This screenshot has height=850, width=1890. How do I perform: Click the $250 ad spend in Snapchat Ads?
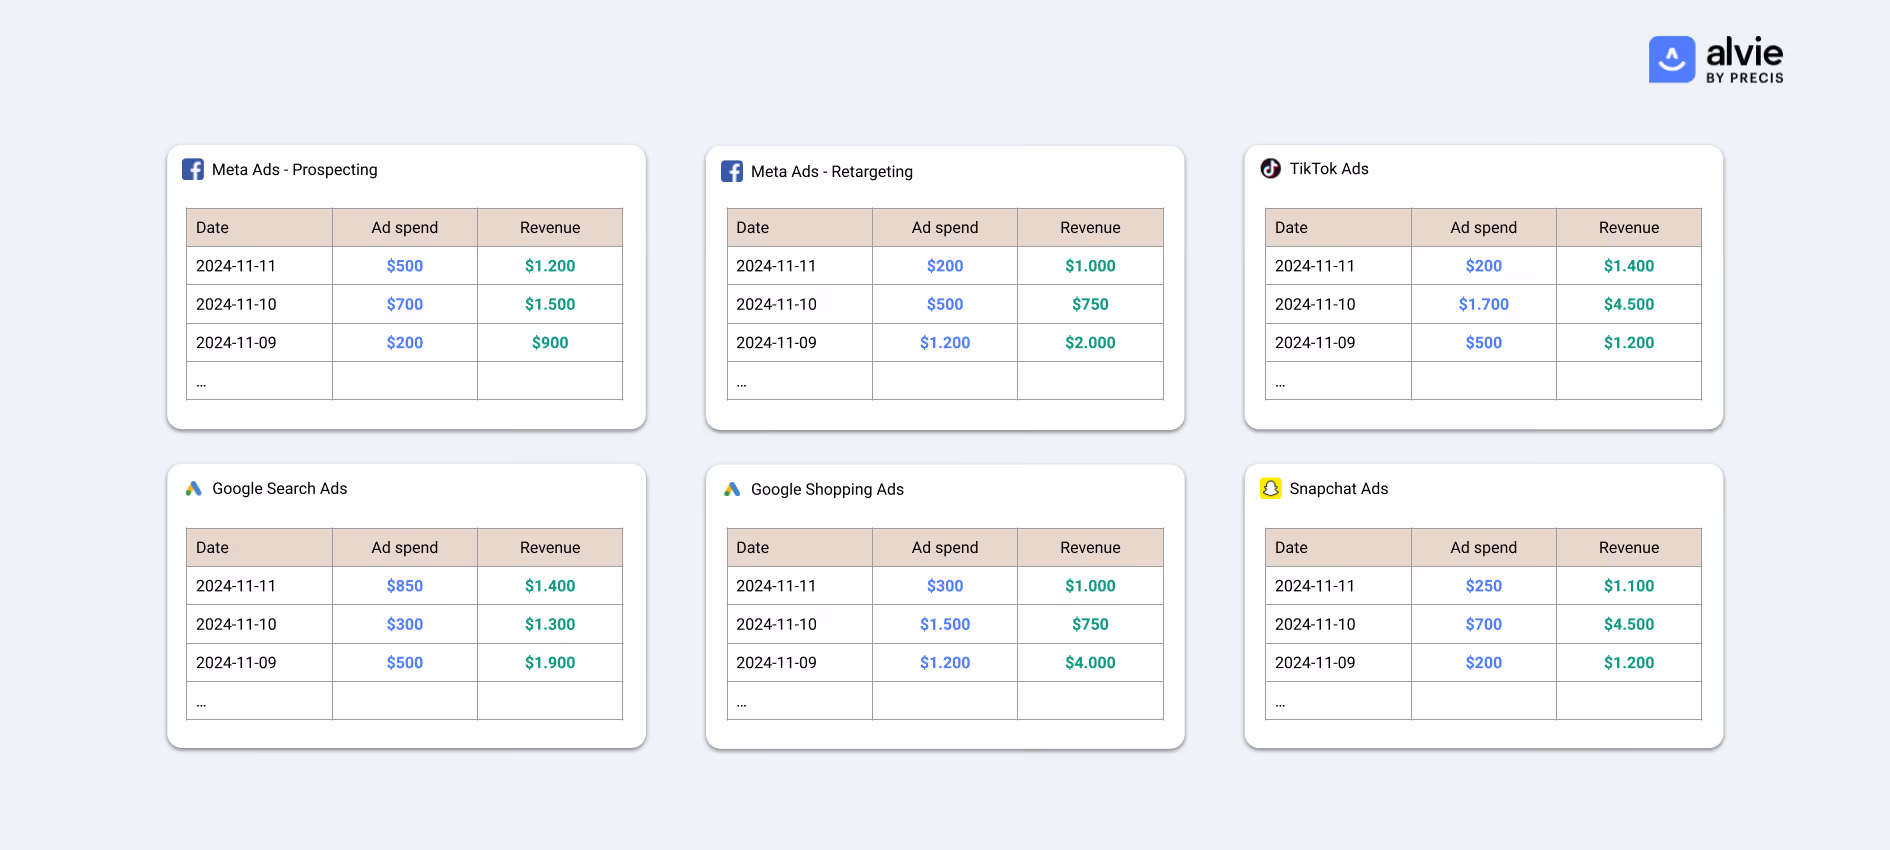click(x=1484, y=586)
